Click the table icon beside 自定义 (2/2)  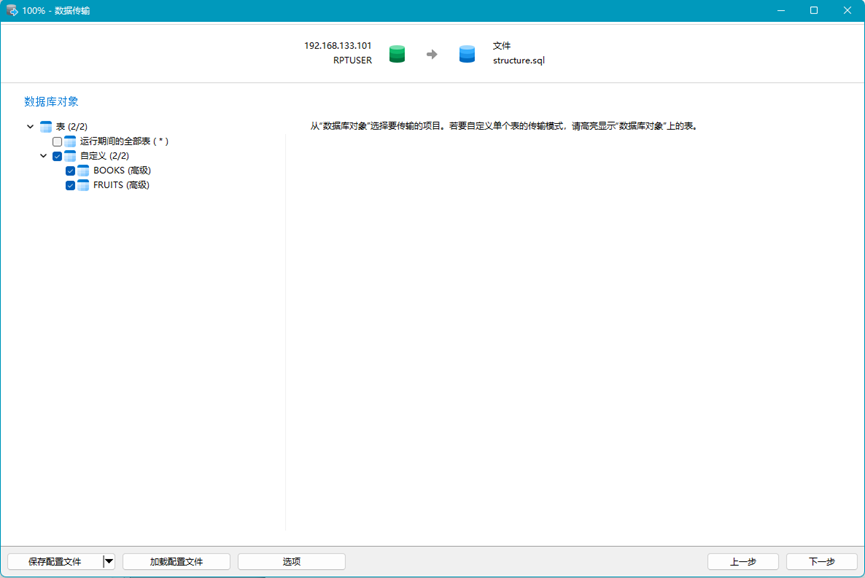pyautogui.click(x=70, y=156)
